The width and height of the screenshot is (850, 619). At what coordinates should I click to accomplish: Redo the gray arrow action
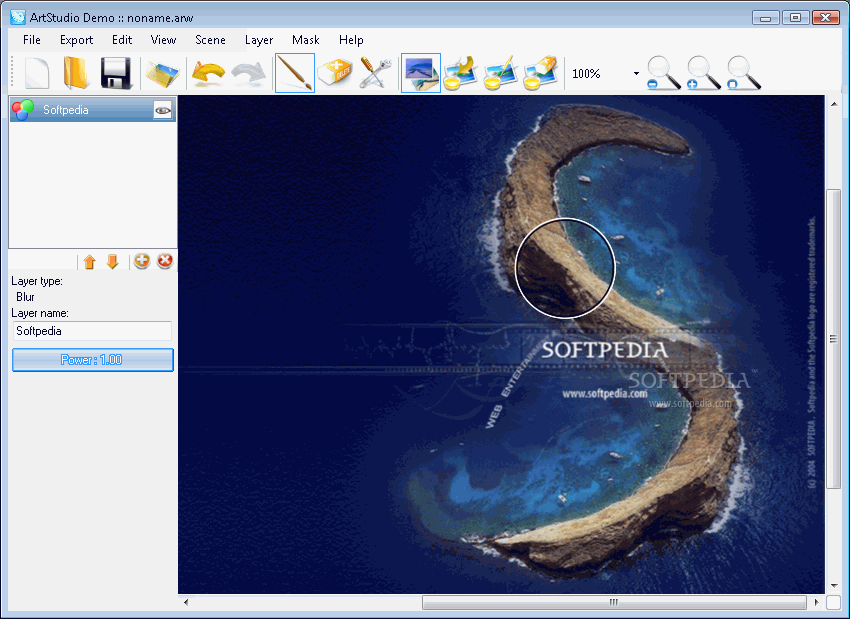coord(248,74)
